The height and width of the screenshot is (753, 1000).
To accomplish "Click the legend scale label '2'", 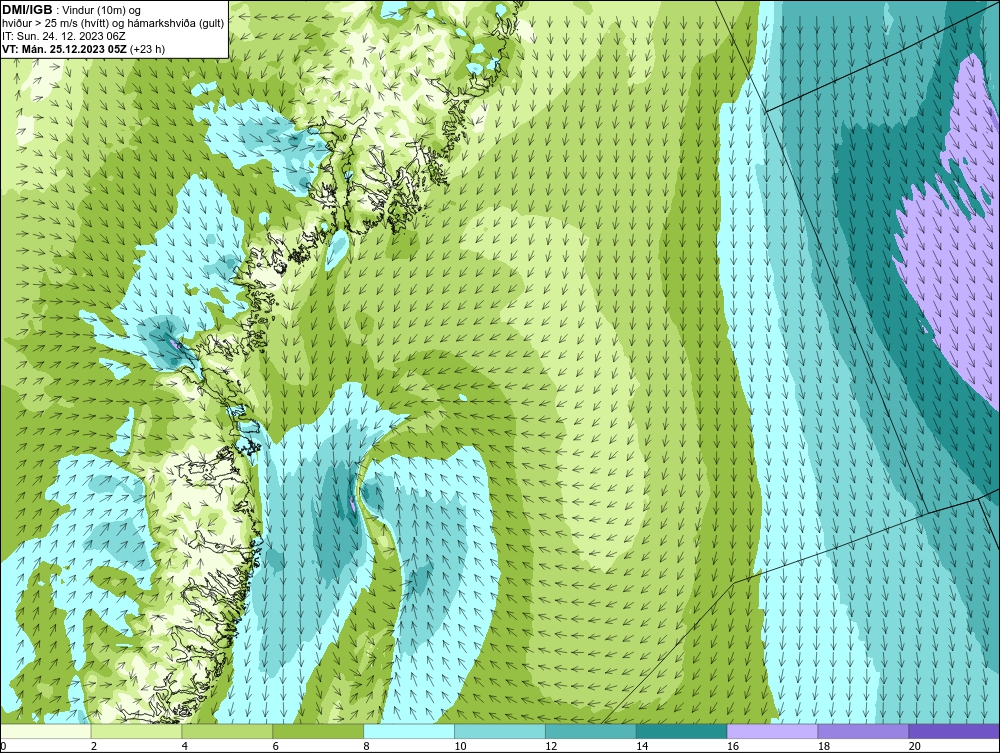I will click(x=94, y=746).
